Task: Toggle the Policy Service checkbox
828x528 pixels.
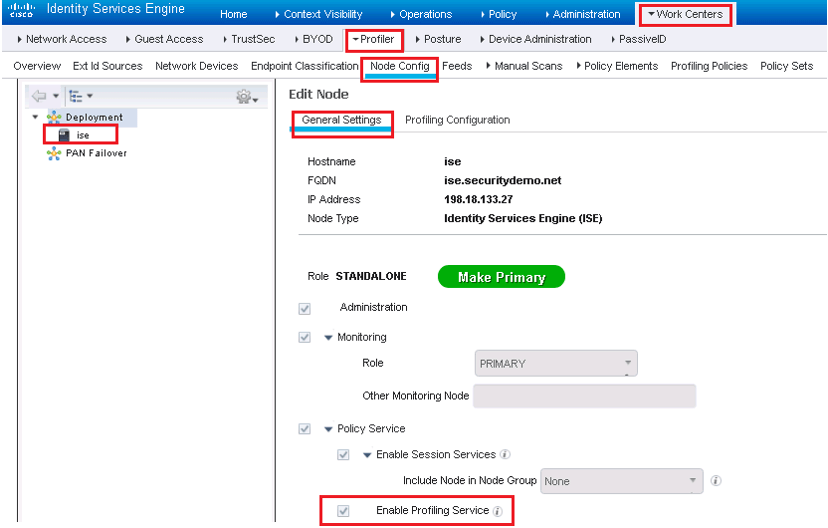Action: coord(305,429)
